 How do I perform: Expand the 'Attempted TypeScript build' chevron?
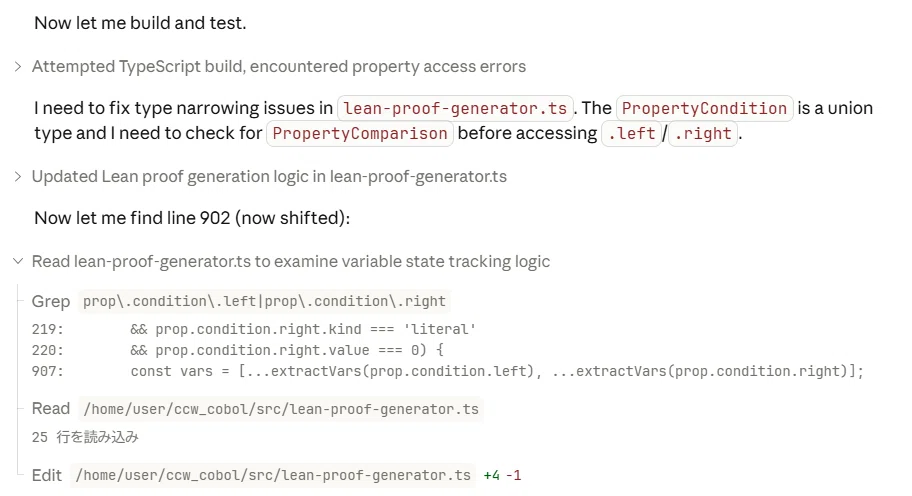17,67
